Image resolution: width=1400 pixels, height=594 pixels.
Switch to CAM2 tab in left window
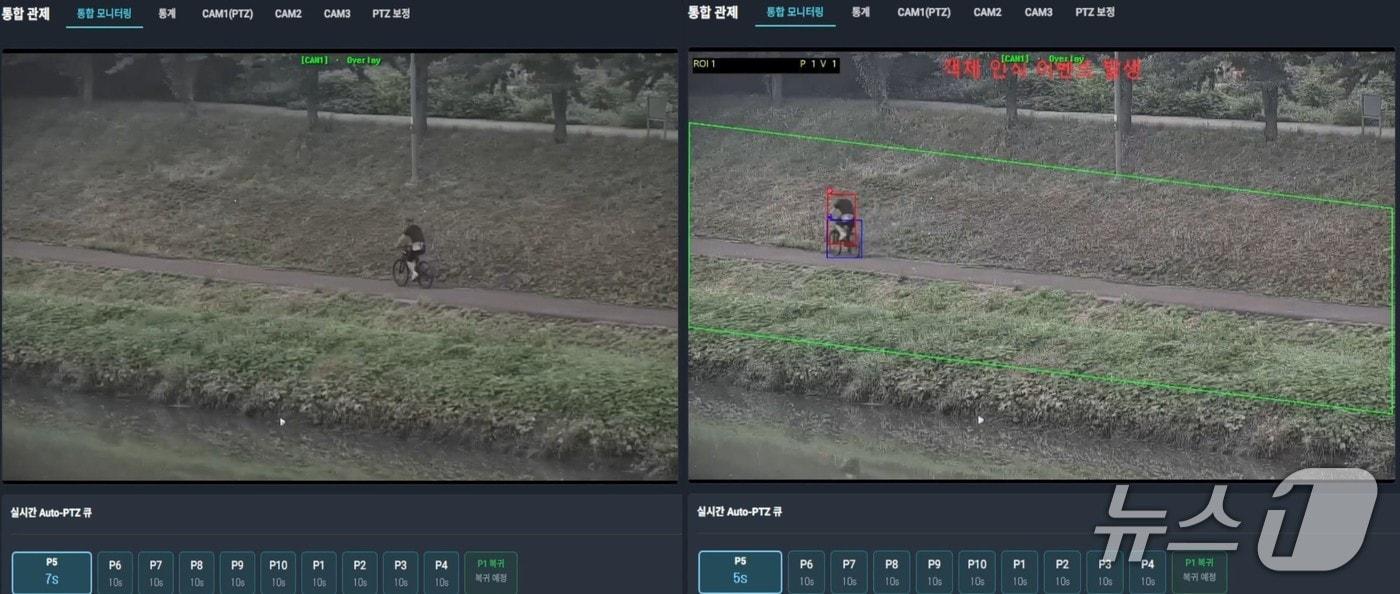tap(288, 13)
